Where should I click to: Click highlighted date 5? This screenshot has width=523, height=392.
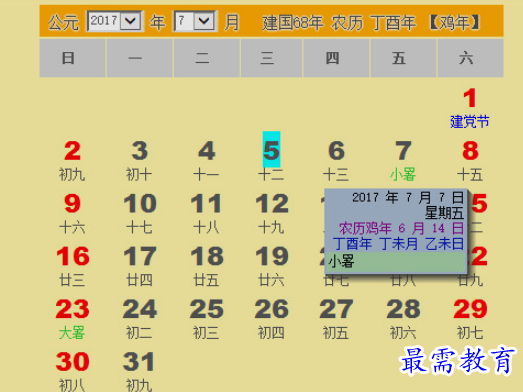point(271,149)
